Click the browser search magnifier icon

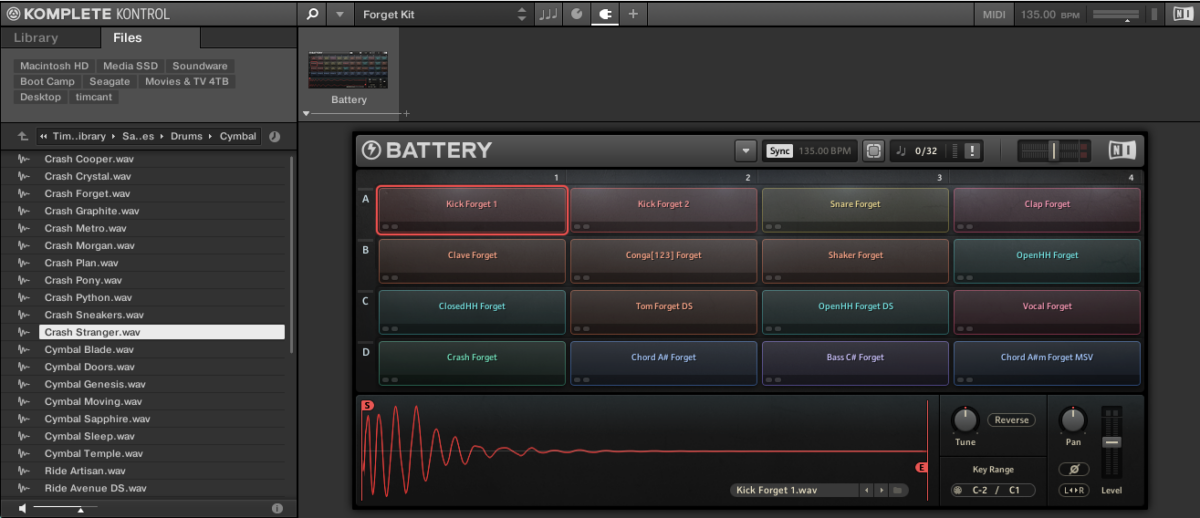pos(312,14)
